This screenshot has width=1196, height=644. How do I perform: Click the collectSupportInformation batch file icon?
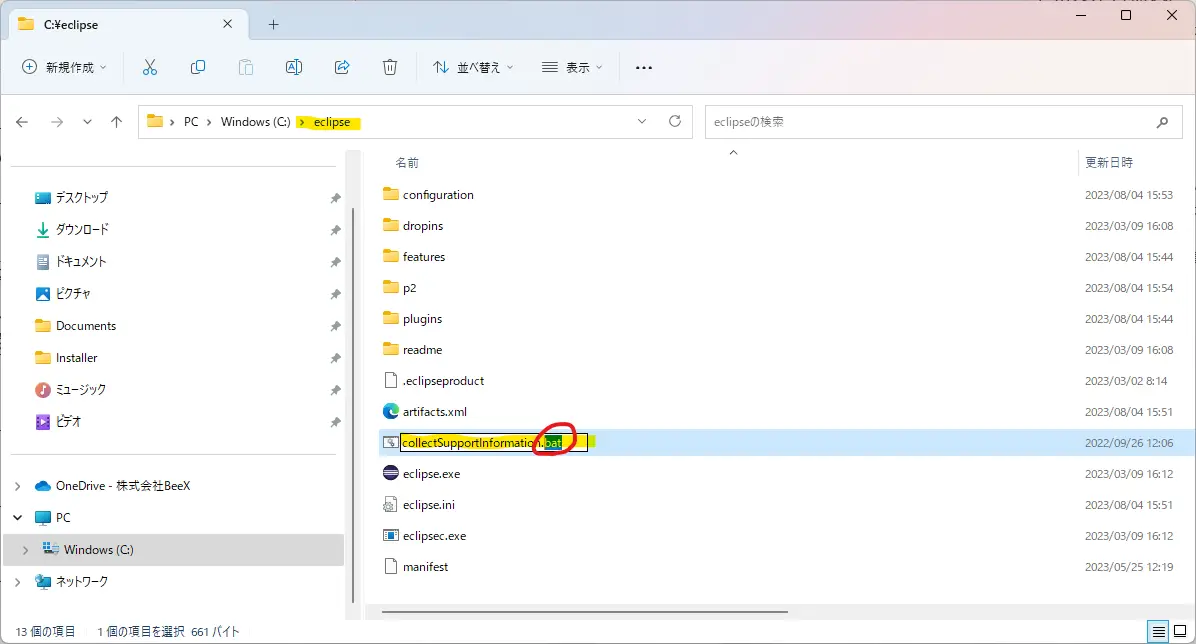[x=390, y=443]
